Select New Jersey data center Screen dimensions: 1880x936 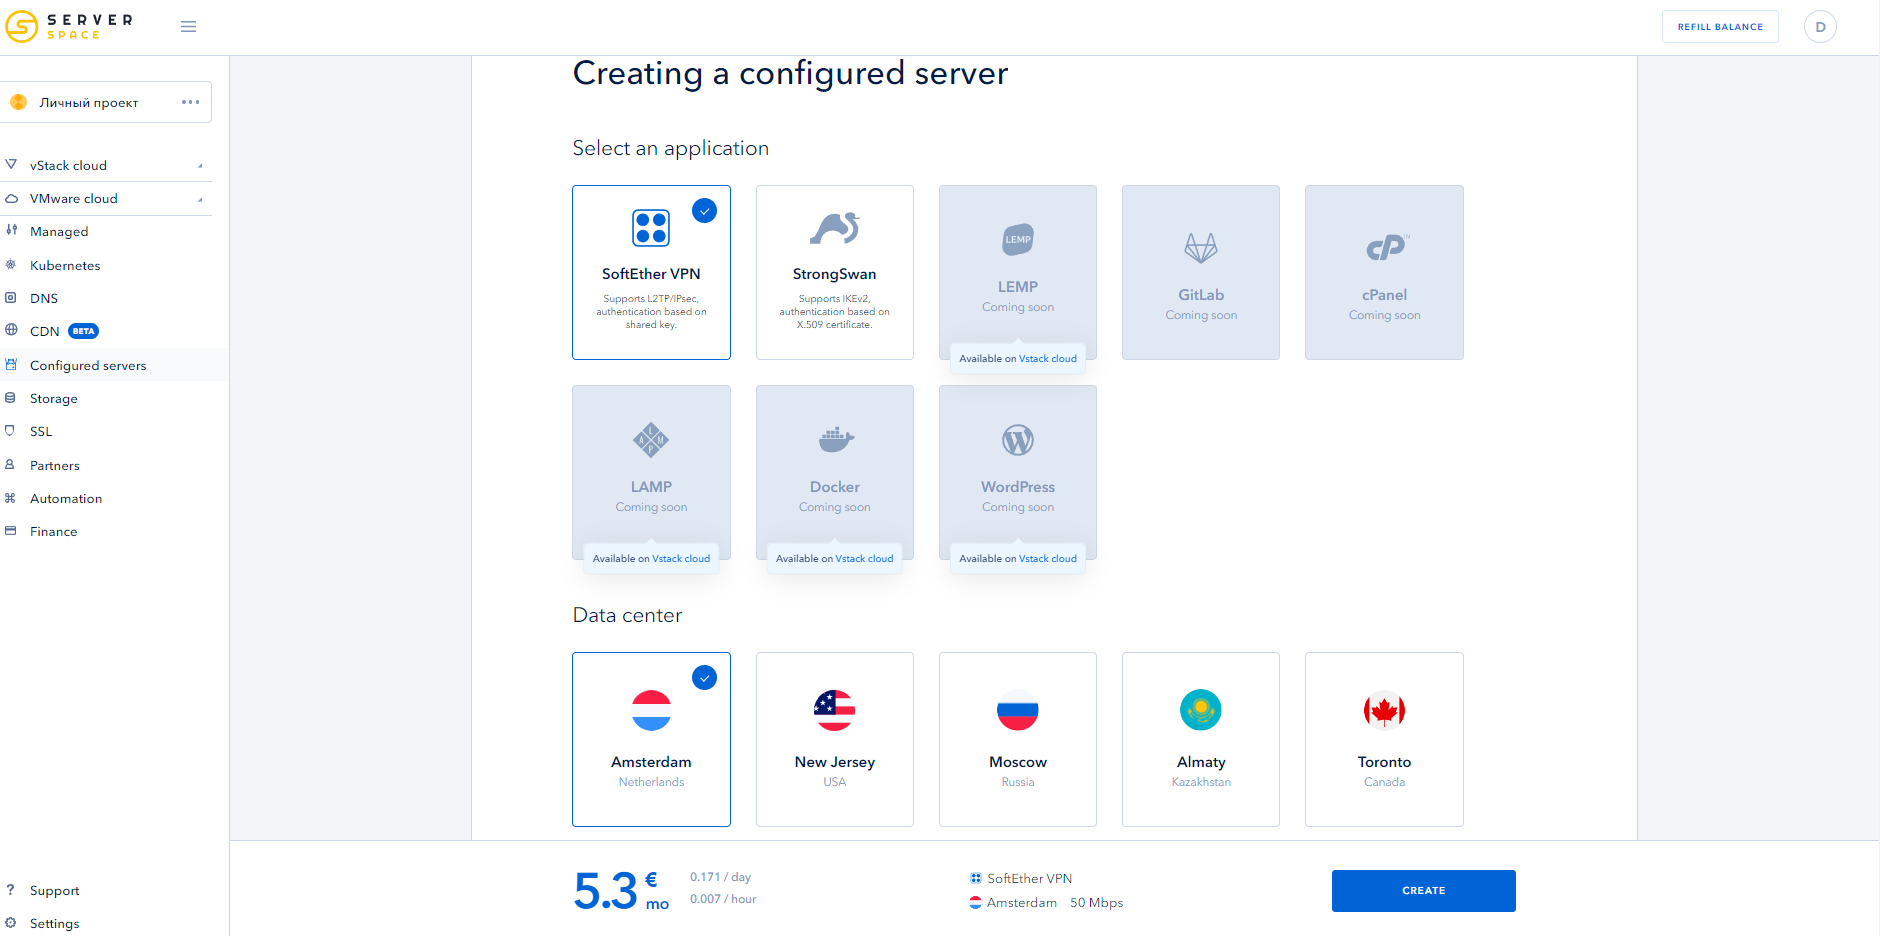coord(835,739)
